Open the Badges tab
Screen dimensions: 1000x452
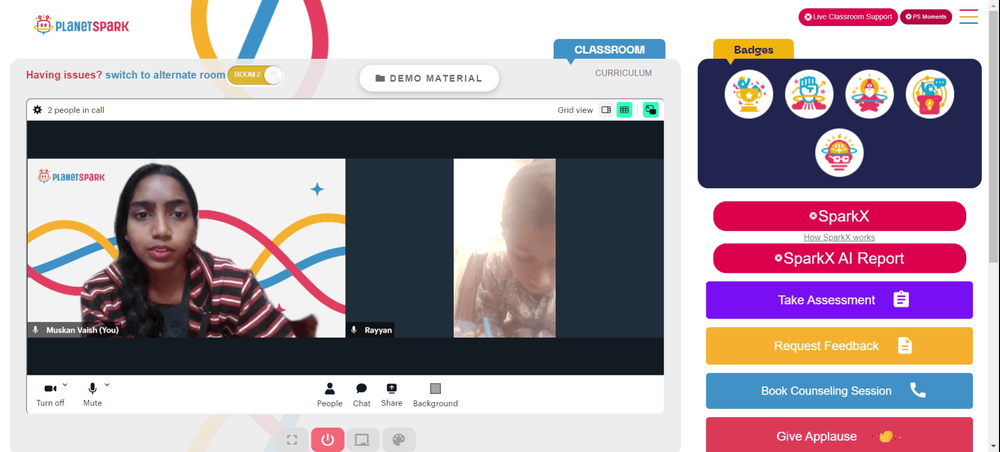pyautogui.click(x=753, y=50)
